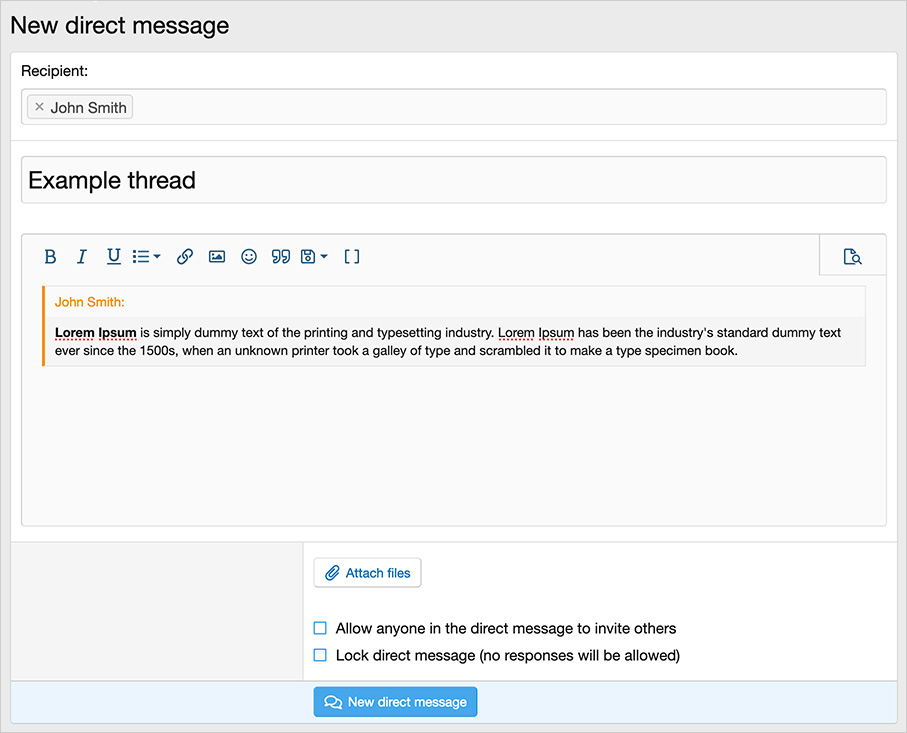The image size is (907, 733).
Task: Click inside the Recipient input box
Action: [500, 107]
